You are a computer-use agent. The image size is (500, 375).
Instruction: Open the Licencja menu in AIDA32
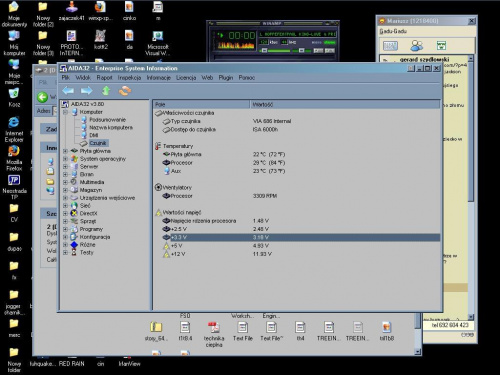186,78
